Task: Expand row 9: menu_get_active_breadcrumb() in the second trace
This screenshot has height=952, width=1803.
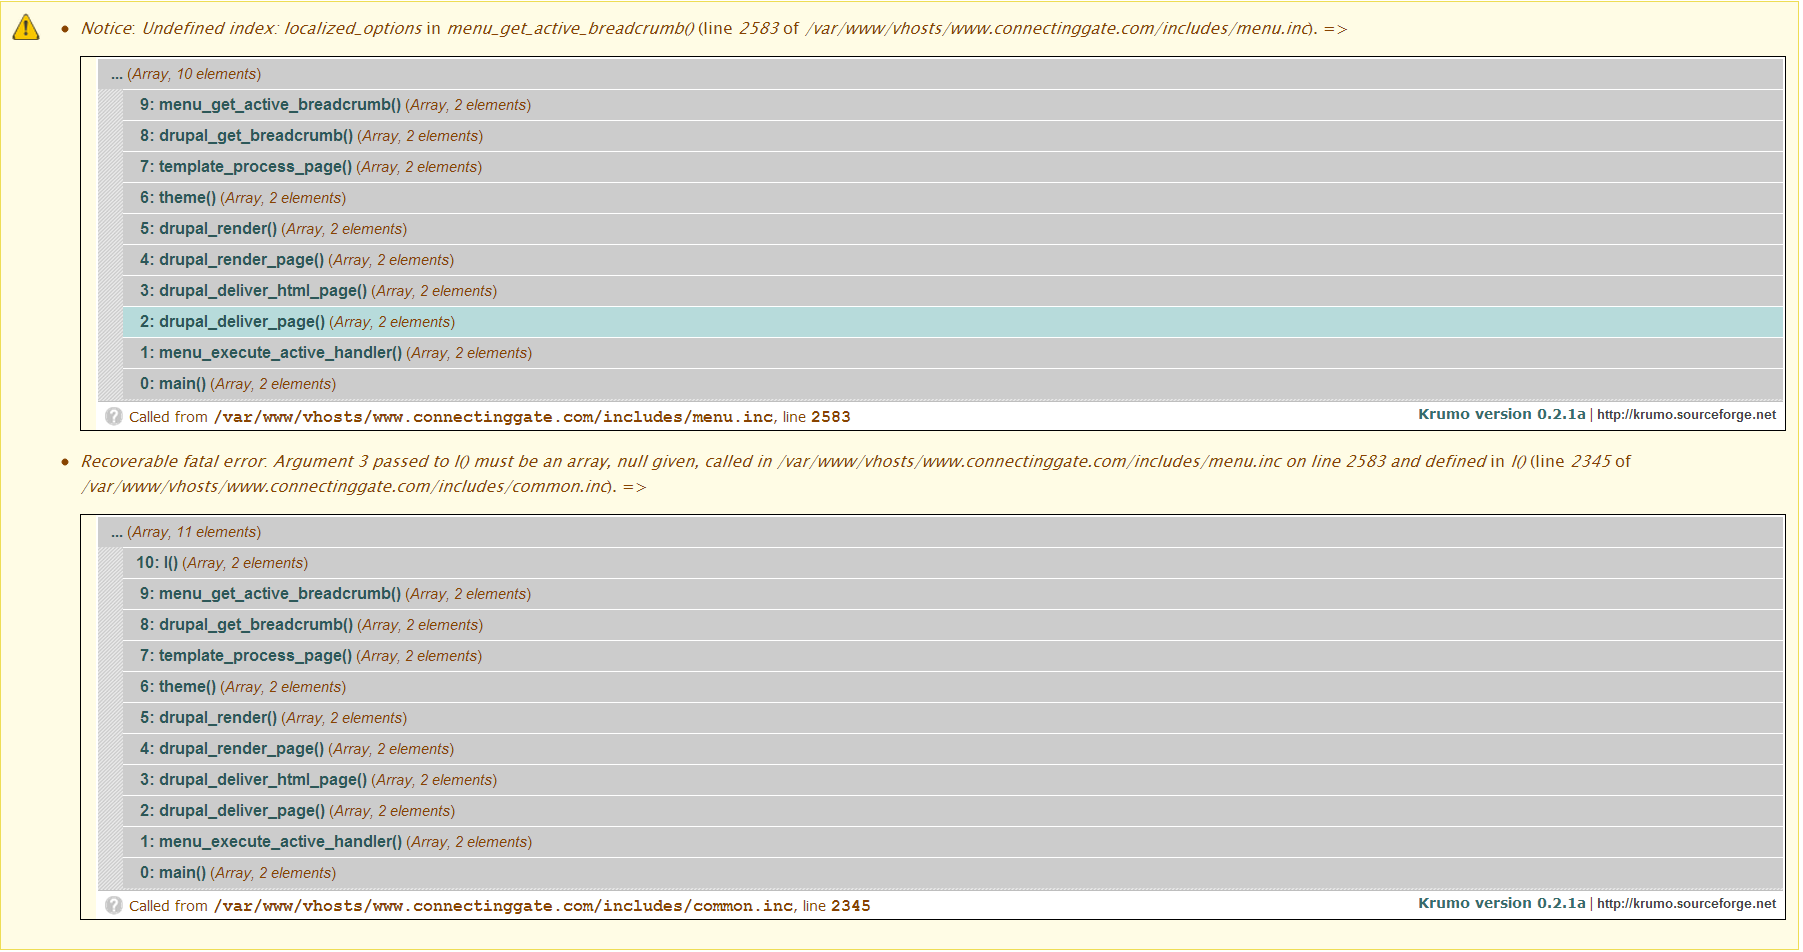Action: pyautogui.click(x=953, y=594)
